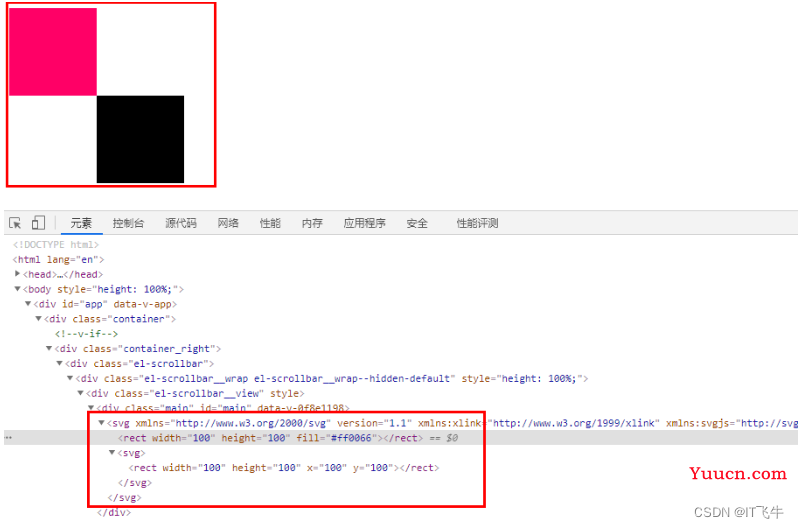This screenshot has height=528, width=799.
Task: Click the inner closing </svg> tag
Action: coord(135,482)
